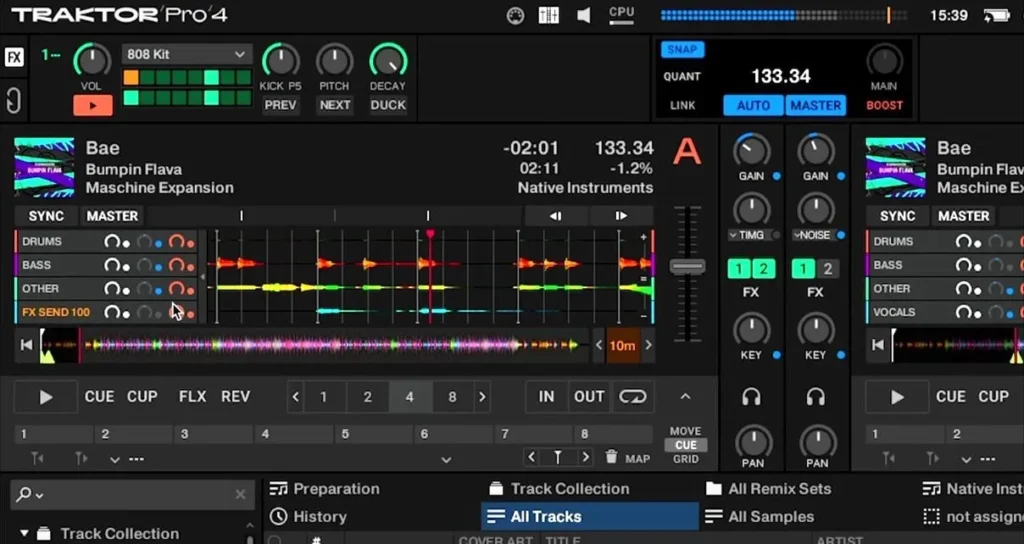Click the headphone cue icon for Deck A

(751, 397)
